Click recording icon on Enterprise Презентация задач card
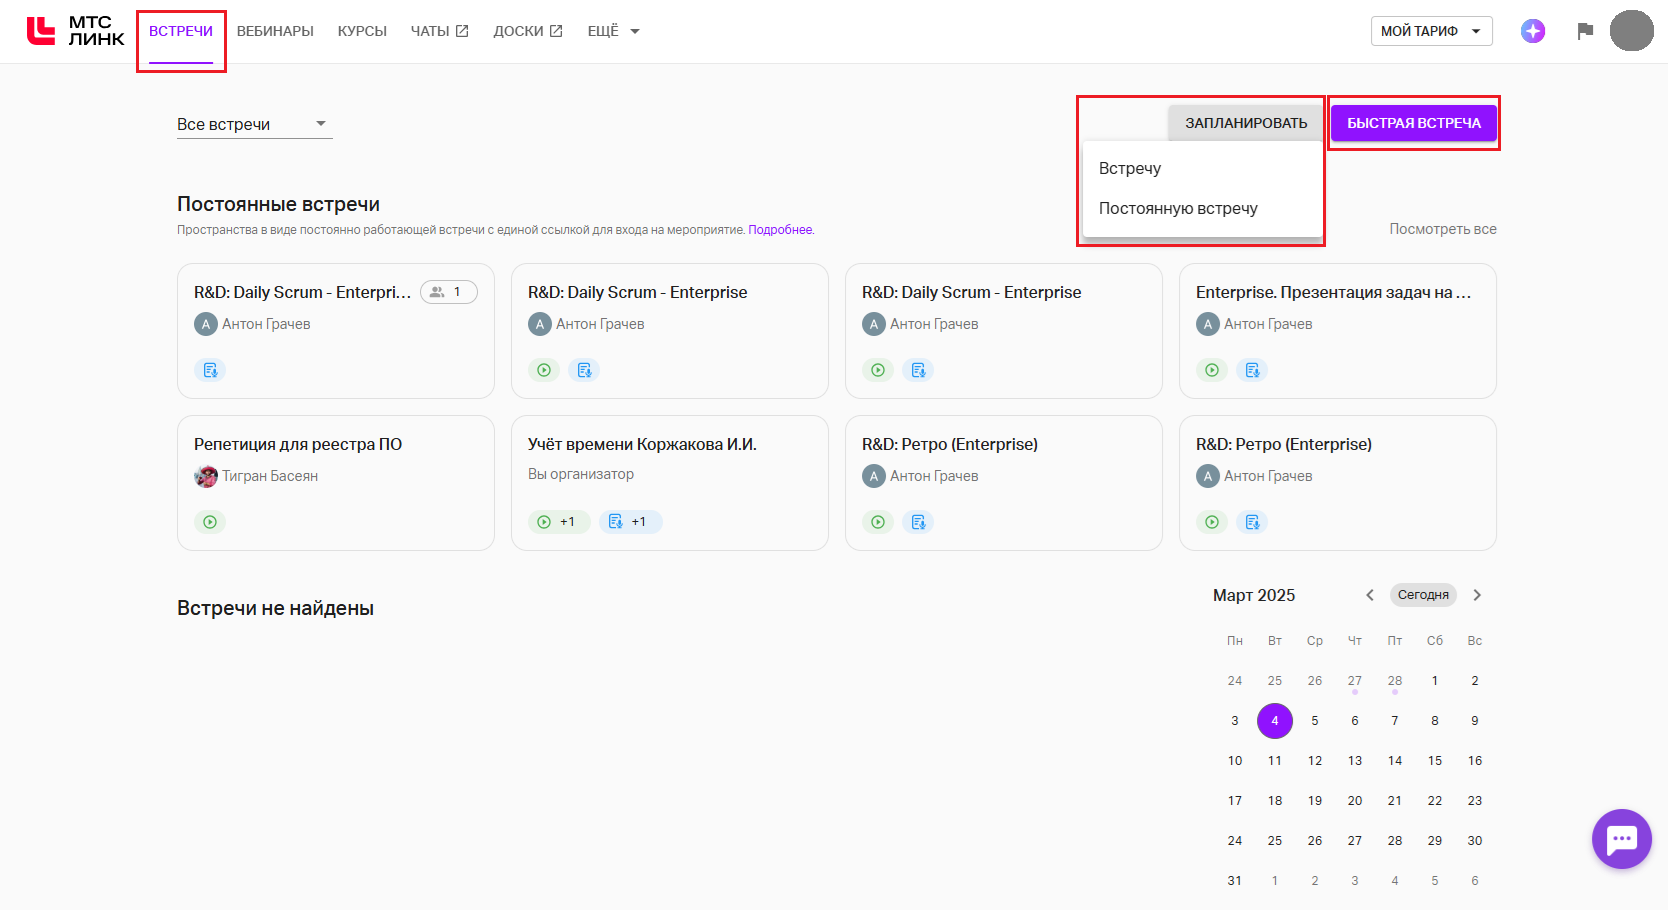Image resolution: width=1668 pixels, height=910 pixels. point(1212,370)
